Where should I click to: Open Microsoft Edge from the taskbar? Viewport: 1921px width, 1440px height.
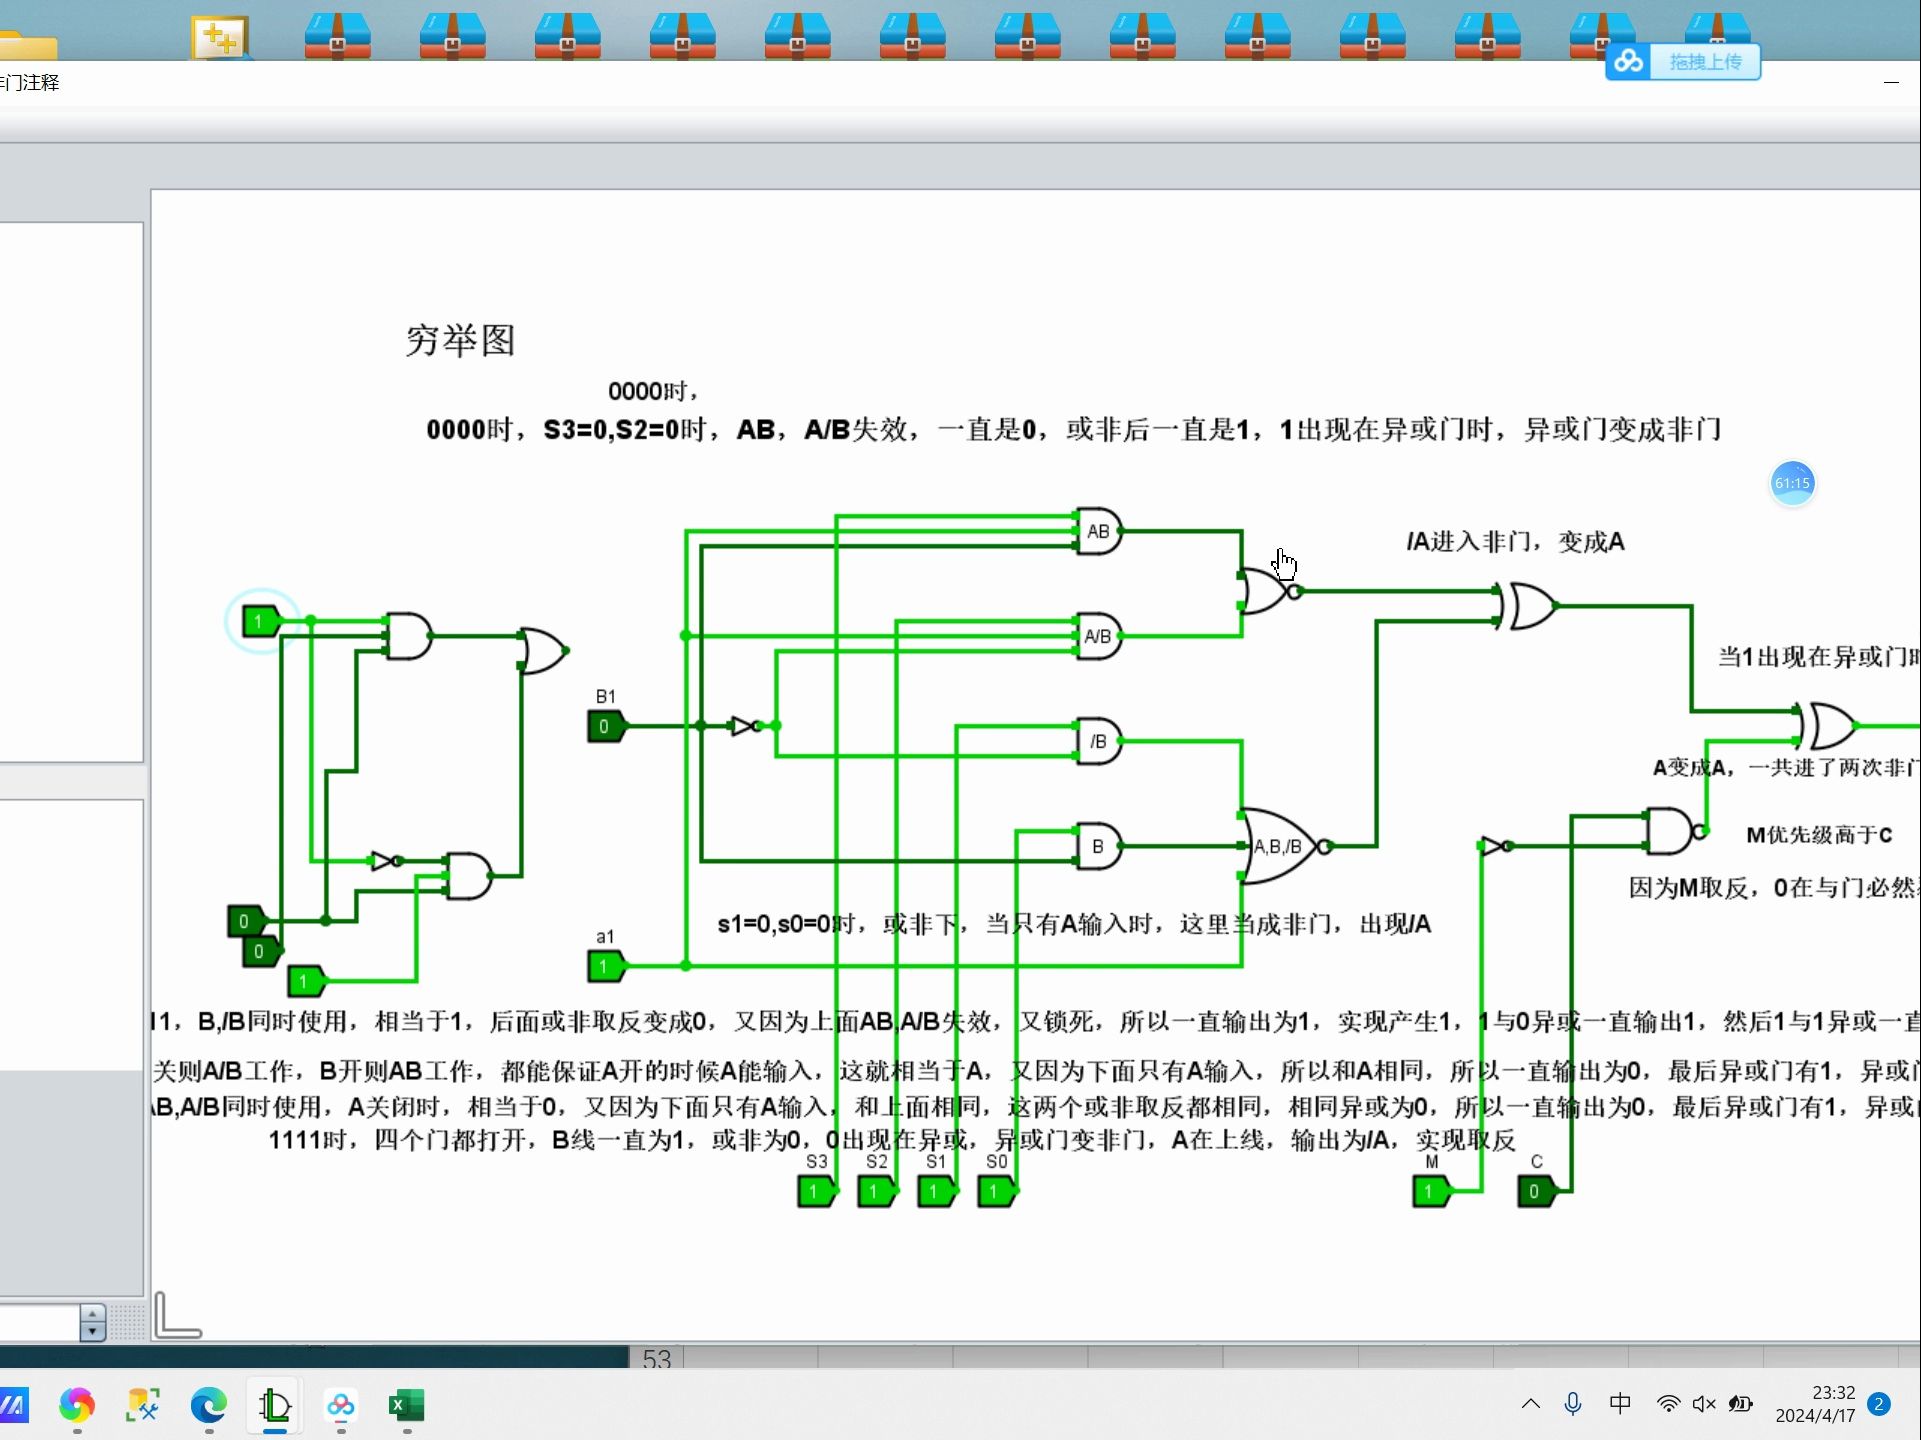point(208,1406)
